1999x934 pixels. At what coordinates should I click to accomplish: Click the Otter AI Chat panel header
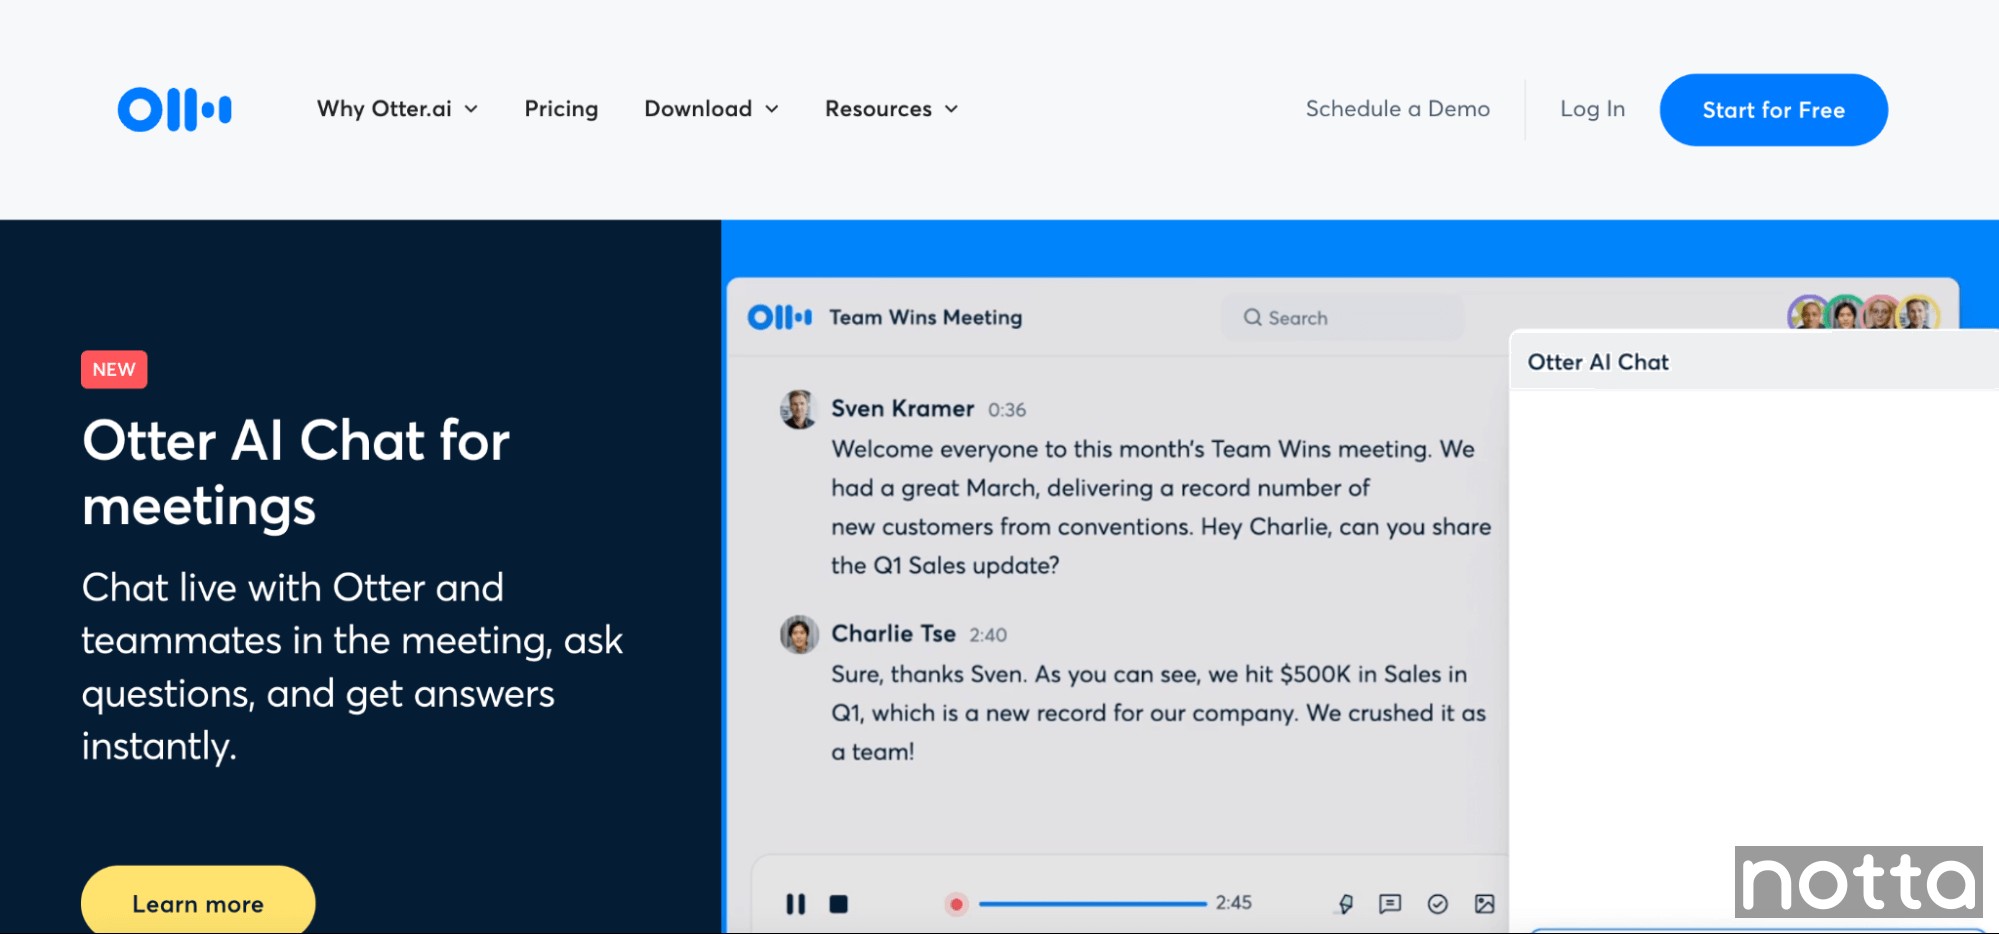[1754, 362]
